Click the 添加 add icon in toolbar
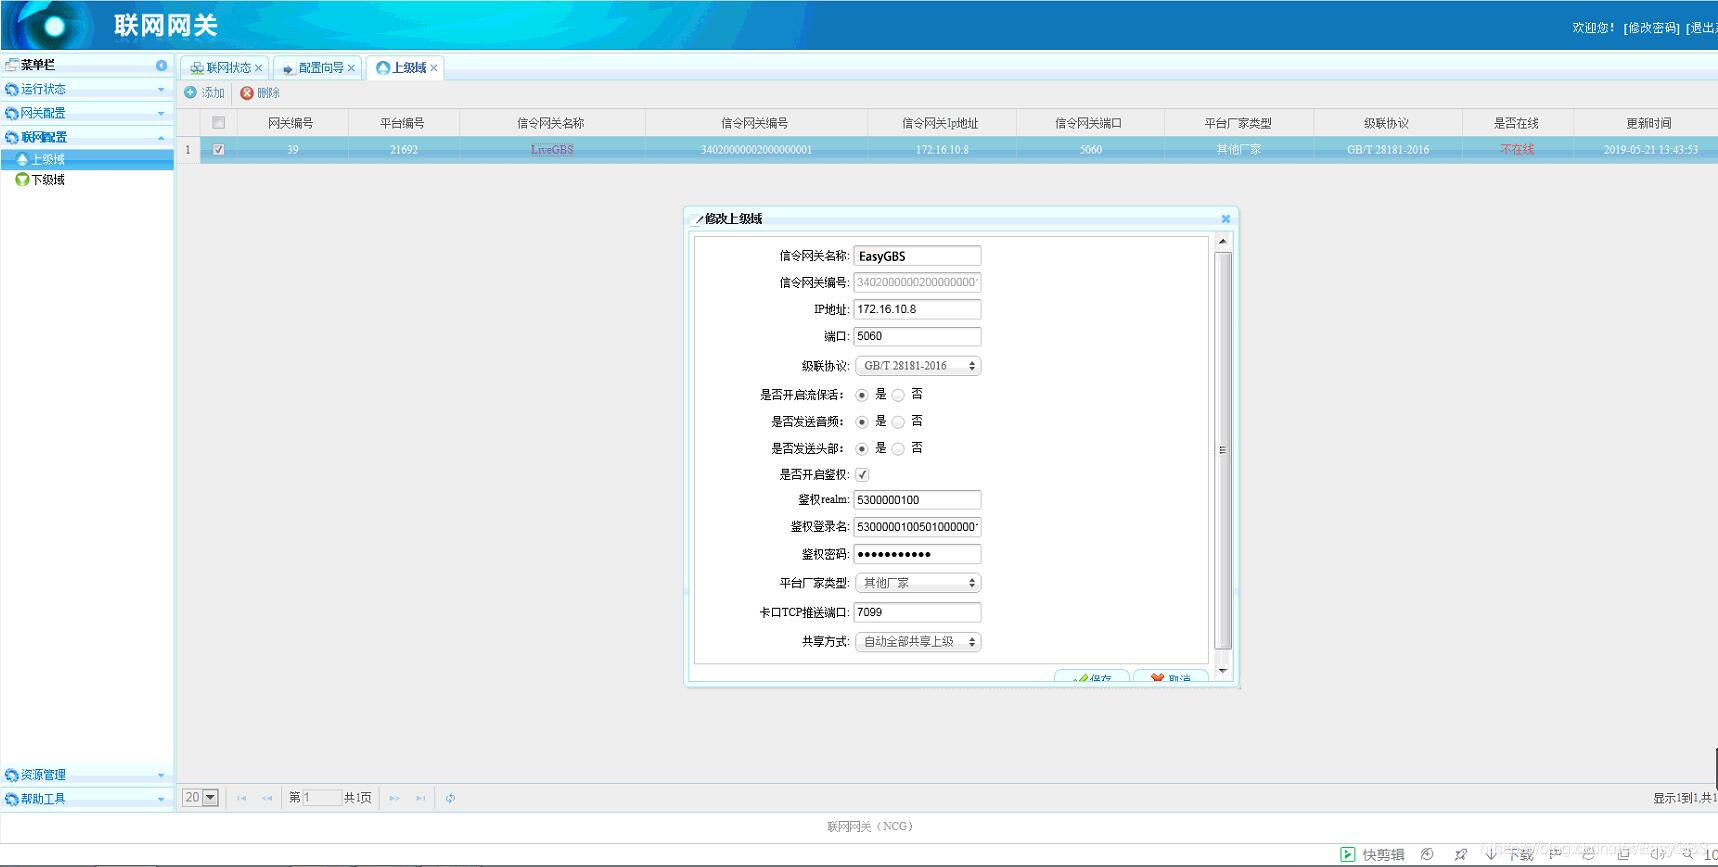Image resolution: width=1718 pixels, height=867 pixels. [190, 92]
